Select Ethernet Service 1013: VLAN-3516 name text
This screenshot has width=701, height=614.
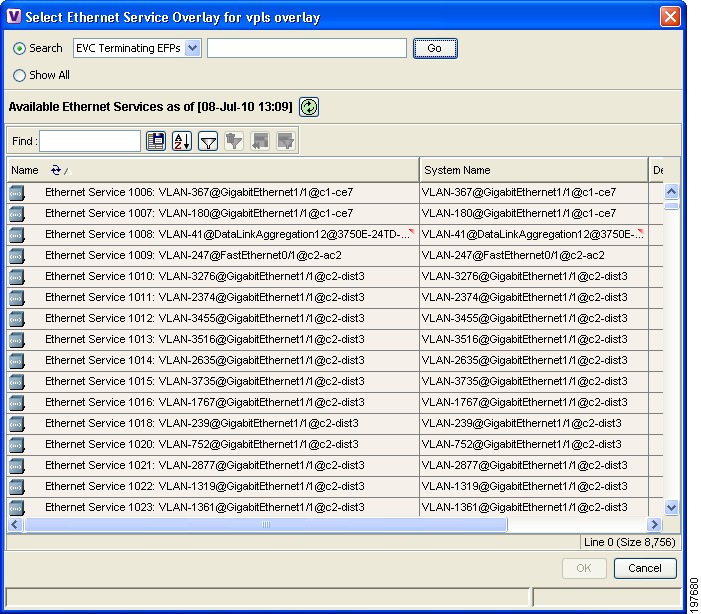(205, 339)
